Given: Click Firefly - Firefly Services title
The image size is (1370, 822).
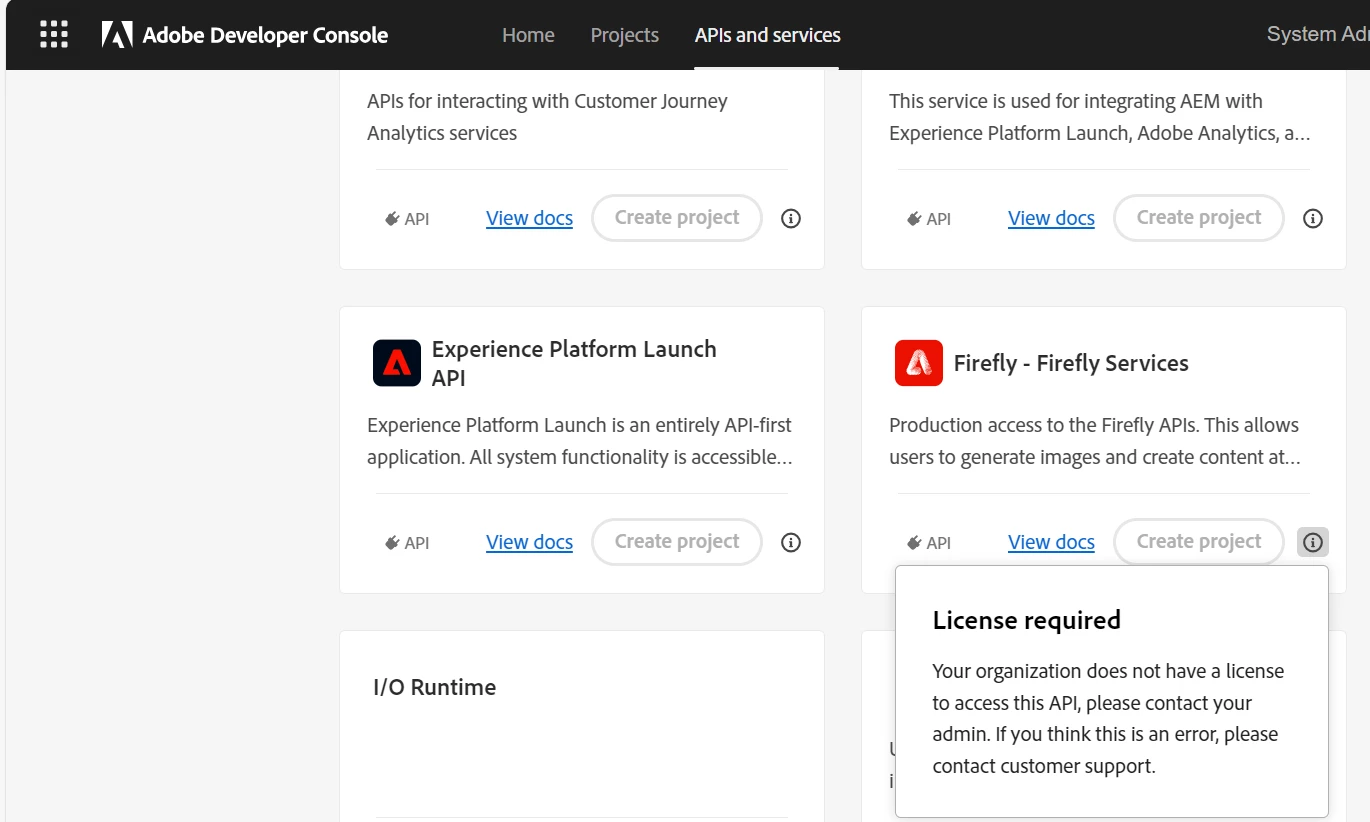Looking at the screenshot, I should (x=1071, y=363).
